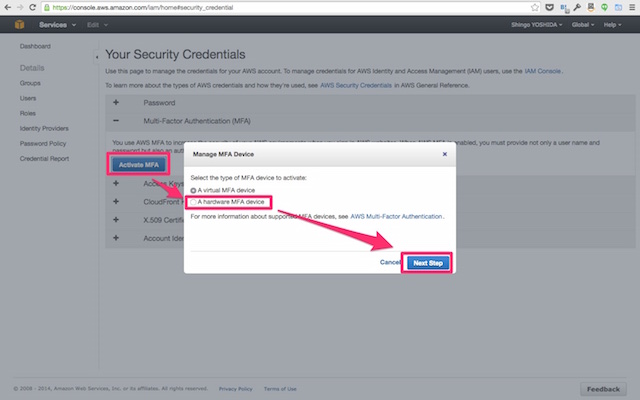Open the Terms of Use footer link
The image size is (640, 400).
point(280,389)
